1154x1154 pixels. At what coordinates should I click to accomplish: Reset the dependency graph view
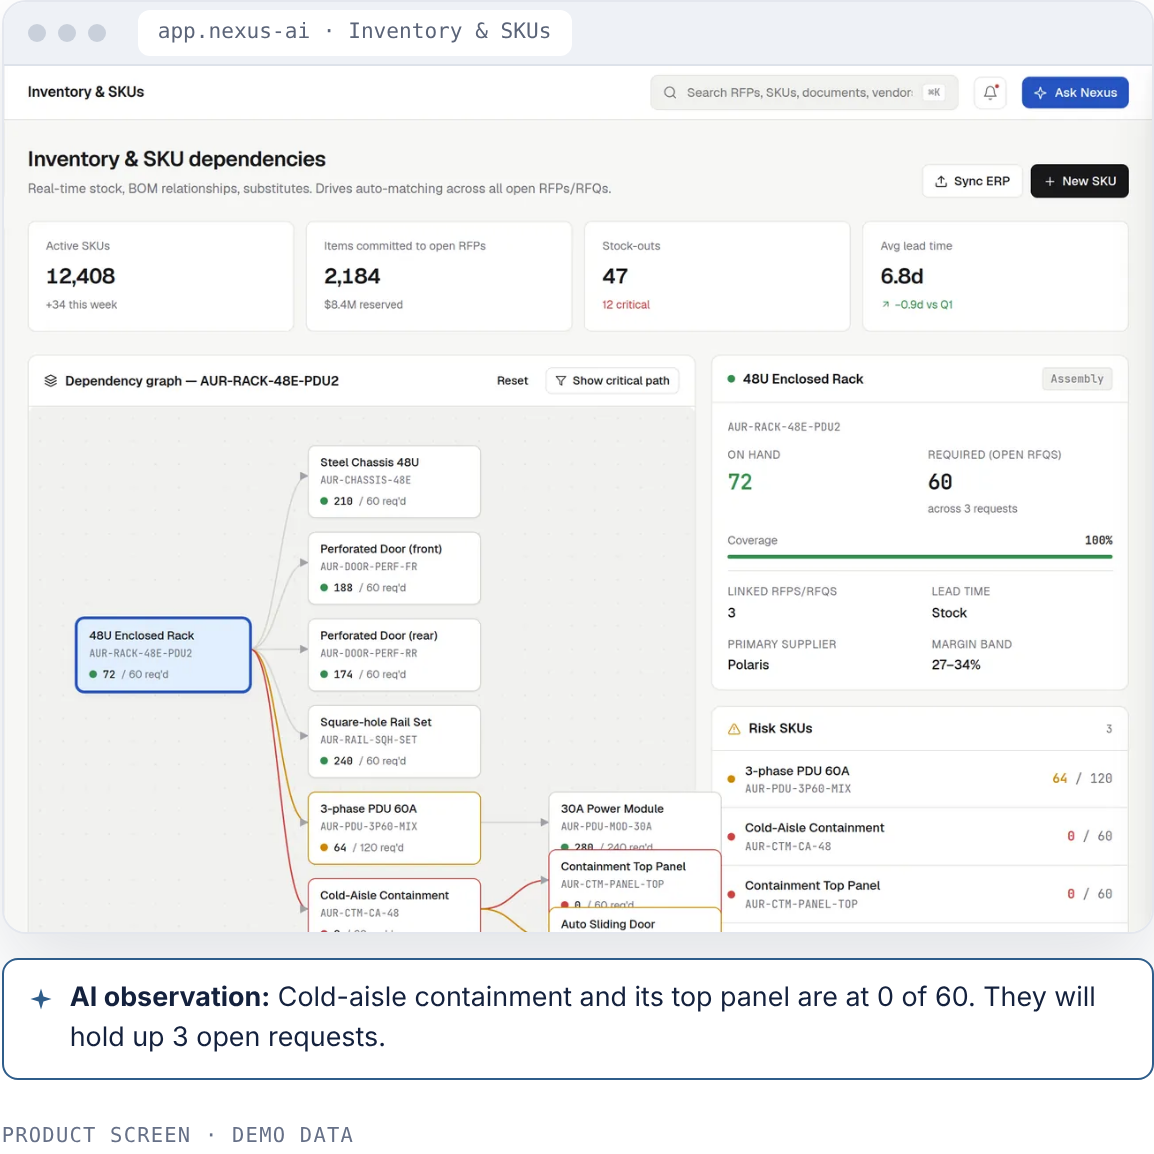click(x=512, y=380)
